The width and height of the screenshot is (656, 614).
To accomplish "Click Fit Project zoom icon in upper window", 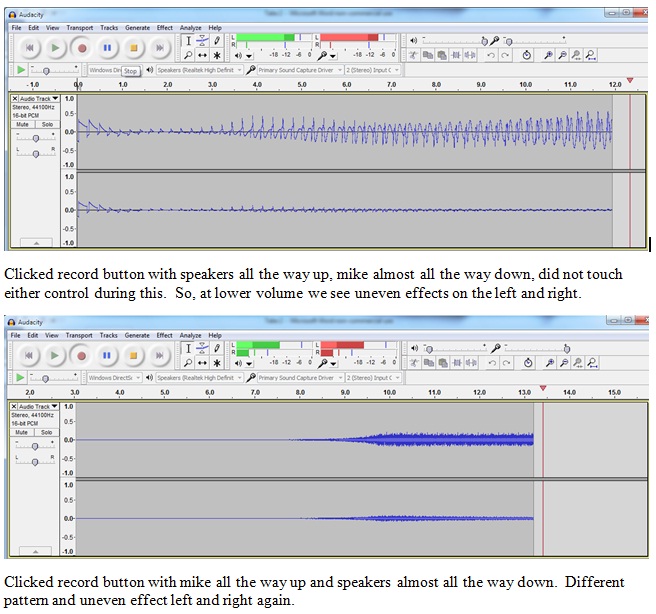I will tap(591, 55).
